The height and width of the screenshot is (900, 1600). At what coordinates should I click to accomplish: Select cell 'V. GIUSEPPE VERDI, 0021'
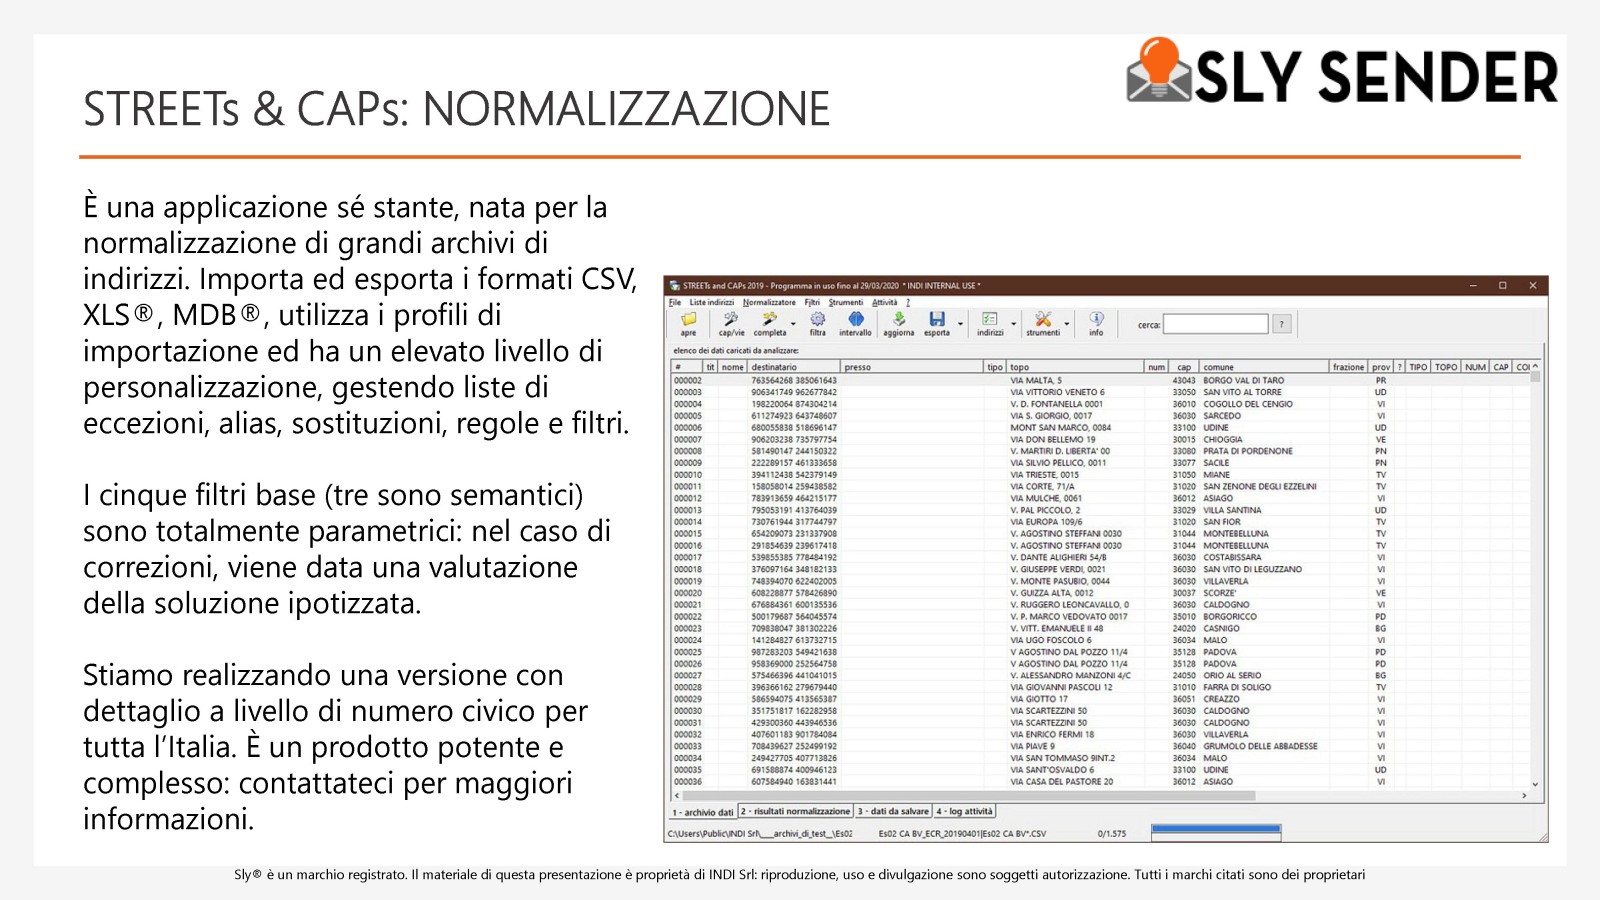click(x=1058, y=569)
